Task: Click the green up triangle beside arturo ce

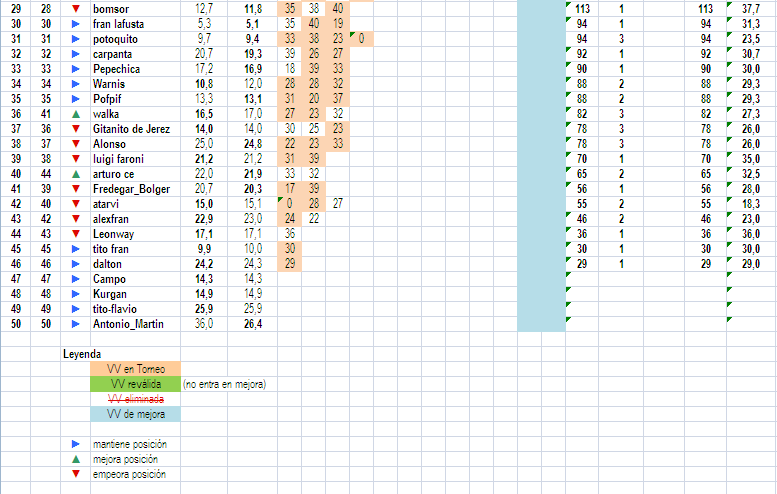Action: pyautogui.click(x=76, y=174)
